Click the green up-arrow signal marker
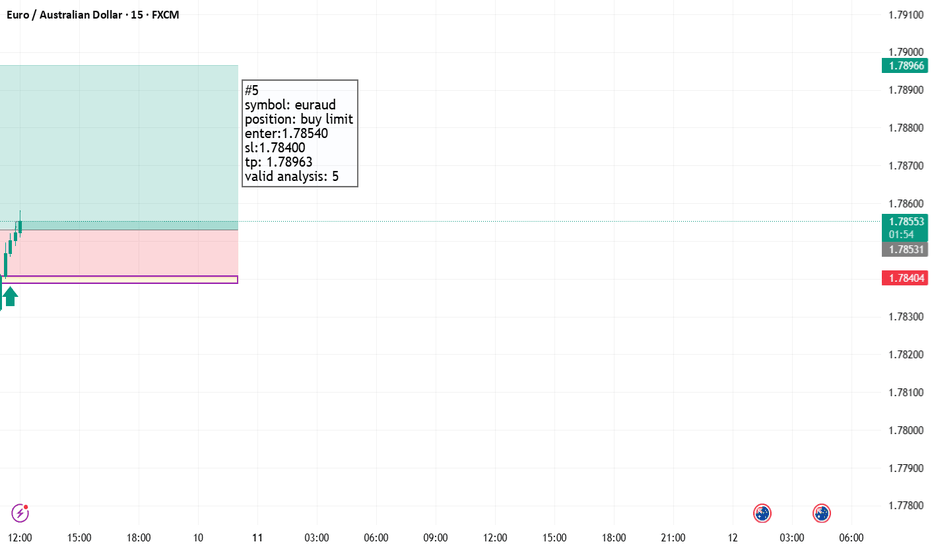The width and height of the screenshot is (932, 550). pos(10,296)
